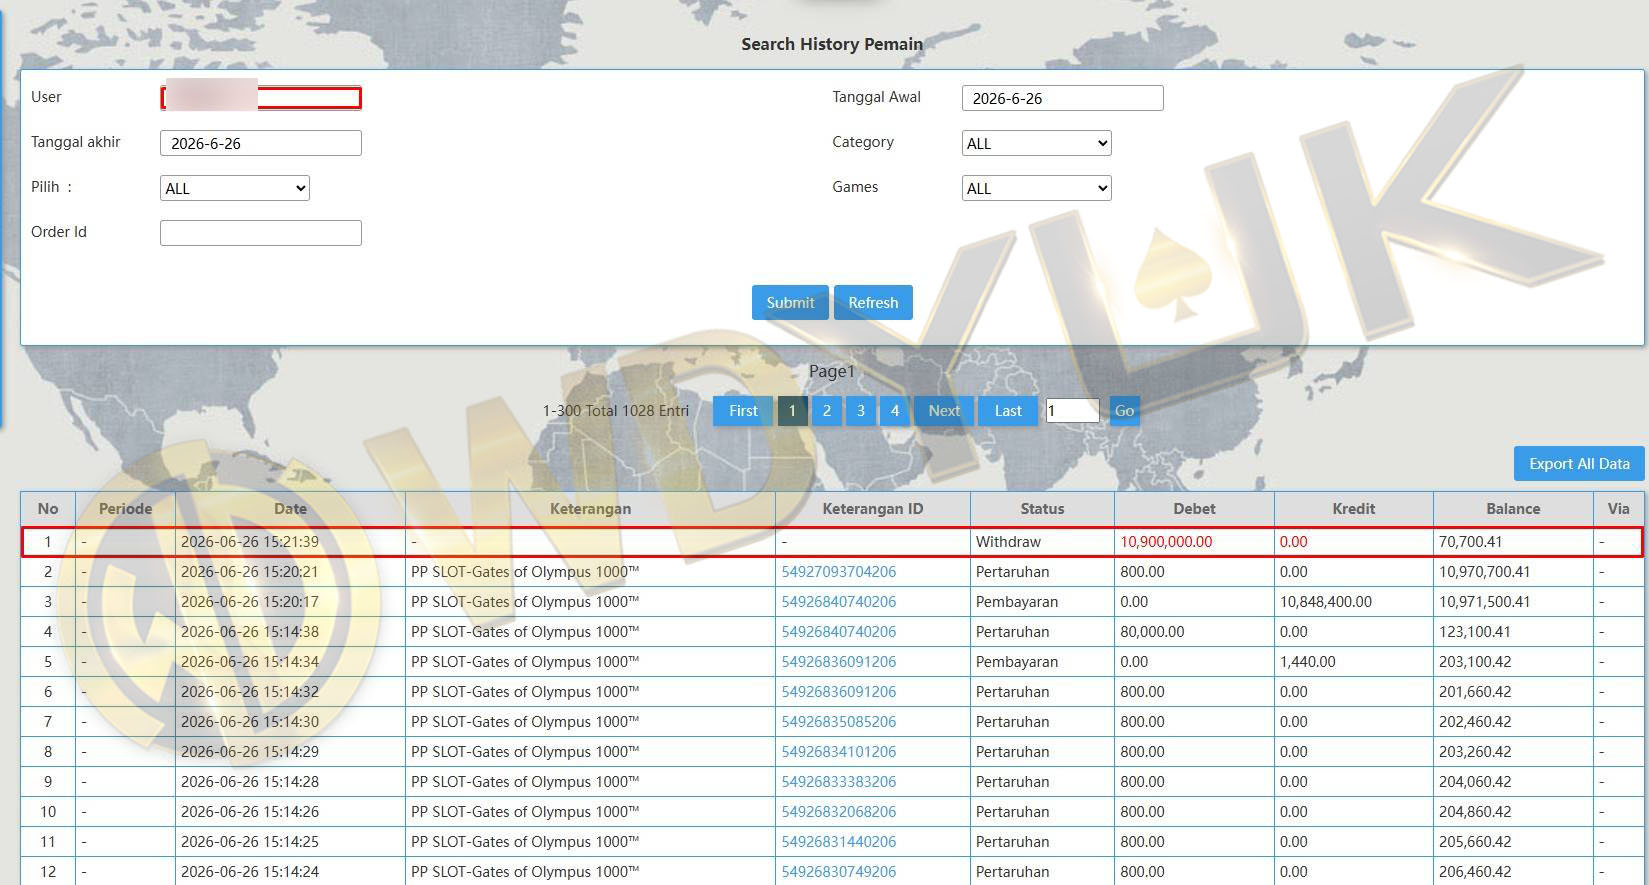Screen dimensions: 1649x885
Task: Open Keterangan ID link 54926835085206
Action: pyautogui.click(x=839, y=722)
